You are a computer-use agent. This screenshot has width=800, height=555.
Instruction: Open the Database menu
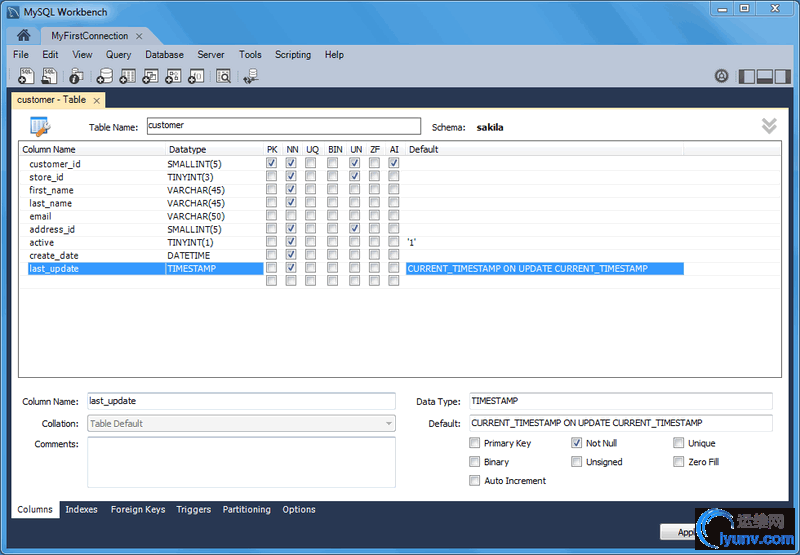[164, 55]
